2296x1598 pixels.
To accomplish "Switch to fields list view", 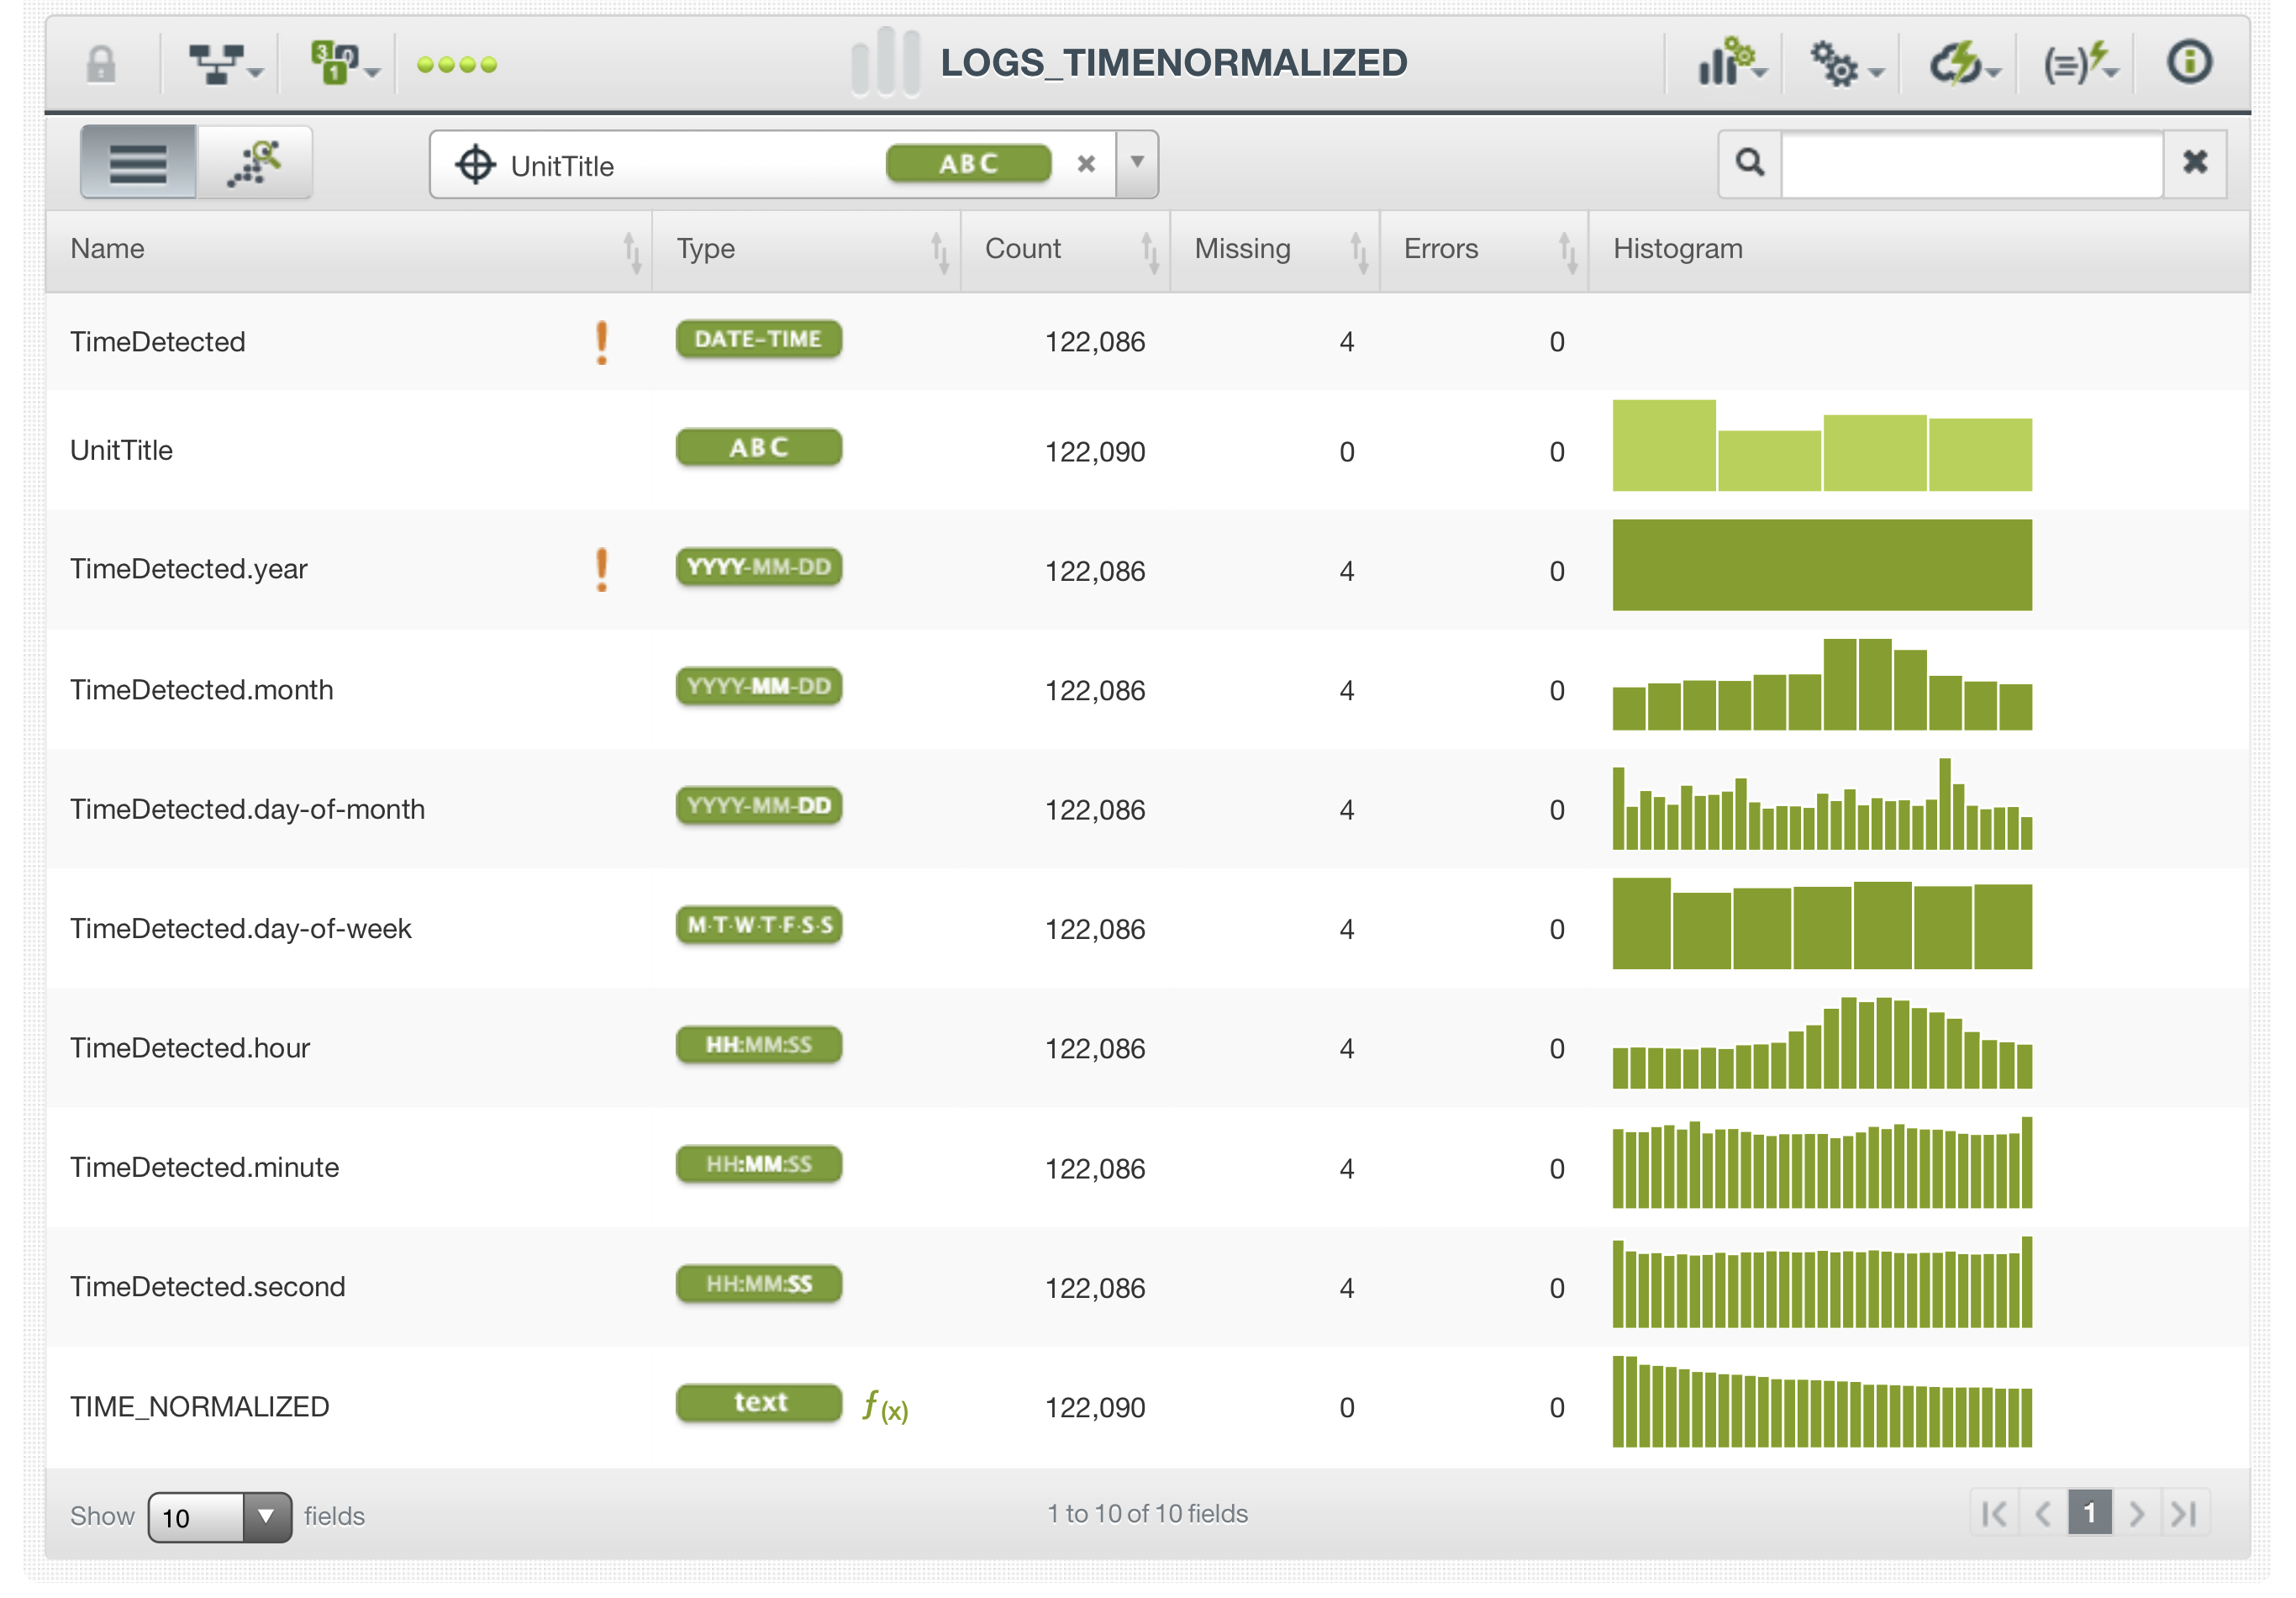I will (138, 163).
